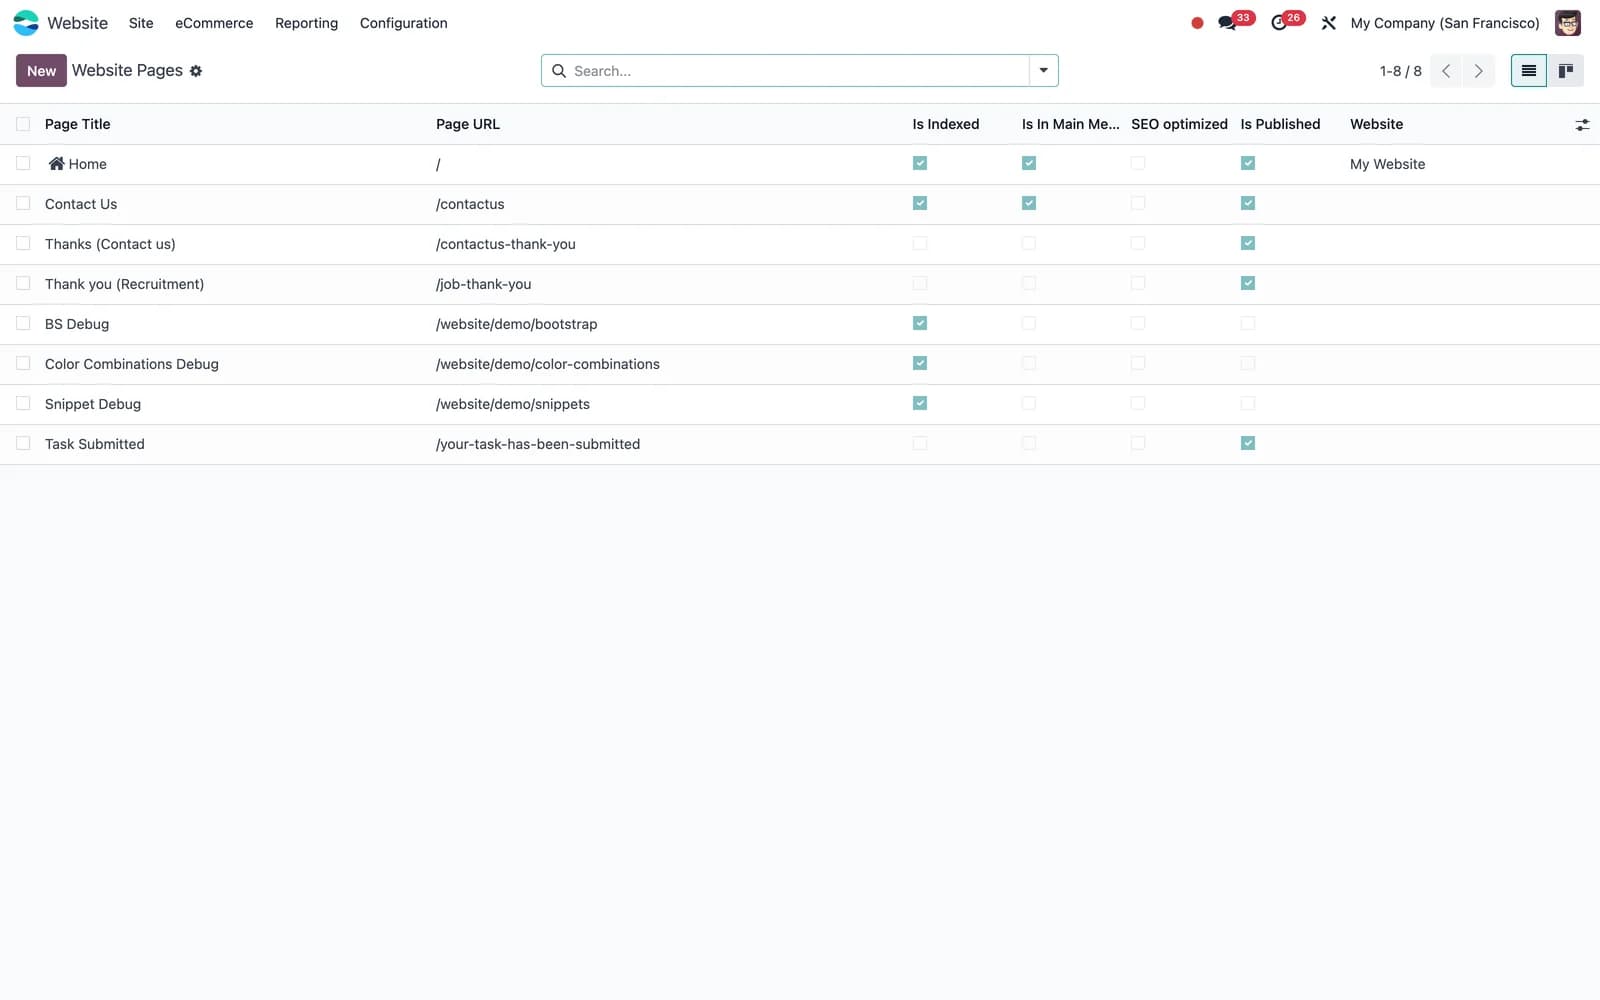This screenshot has width=1600, height=1000.
Task: Open the eCommerce menu
Action: click(x=214, y=23)
